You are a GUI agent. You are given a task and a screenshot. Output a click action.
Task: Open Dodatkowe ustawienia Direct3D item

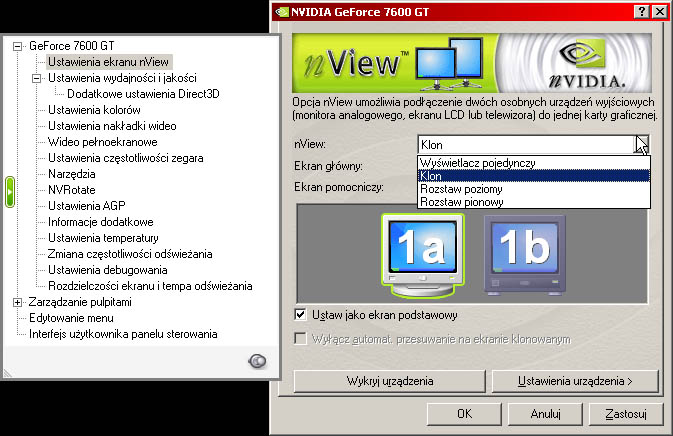click(x=143, y=94)
